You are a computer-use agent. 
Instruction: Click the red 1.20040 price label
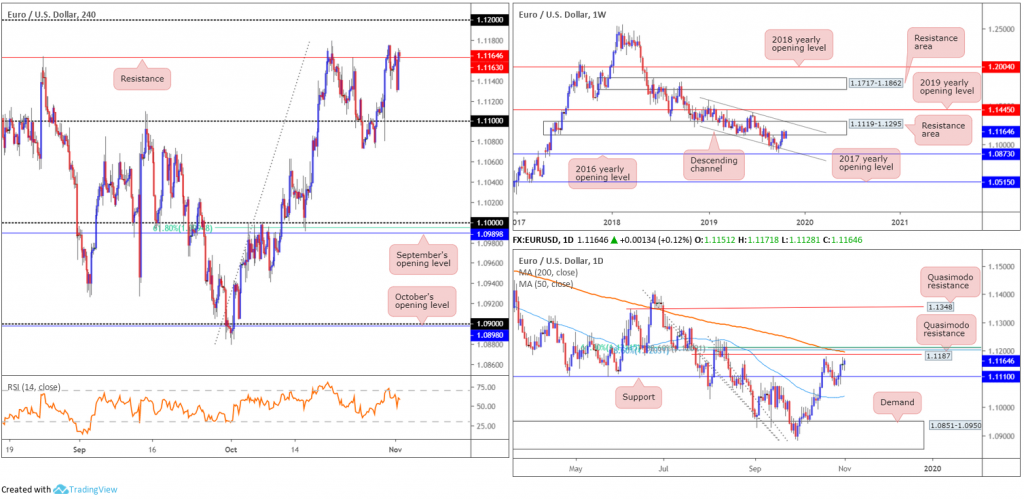click(x=999, y=67)
